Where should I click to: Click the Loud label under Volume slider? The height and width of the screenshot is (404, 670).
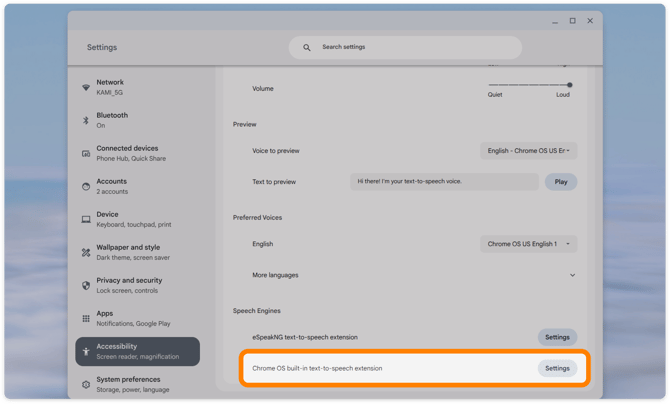(x=563, y=94)
